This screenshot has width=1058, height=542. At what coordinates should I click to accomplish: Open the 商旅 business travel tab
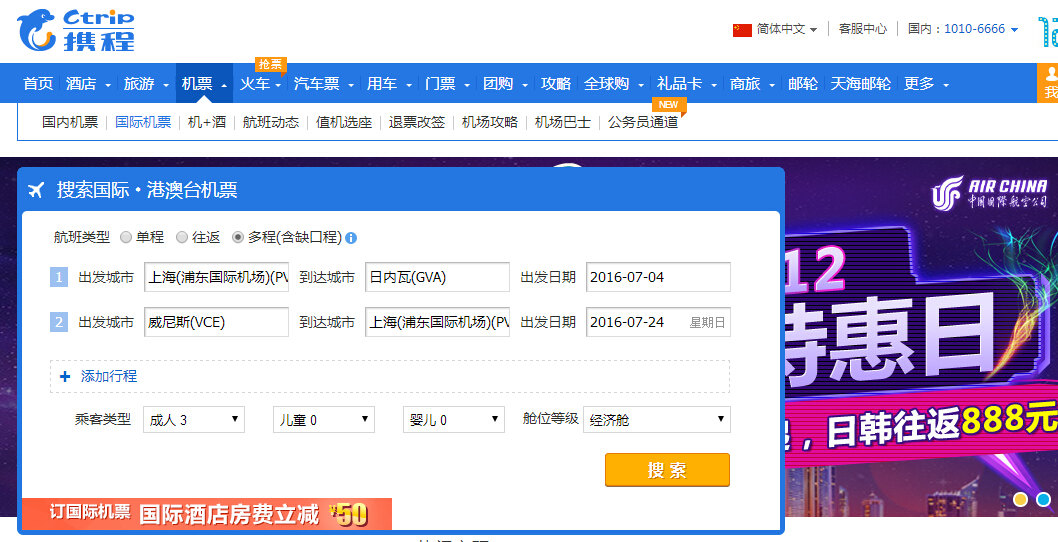745,84
